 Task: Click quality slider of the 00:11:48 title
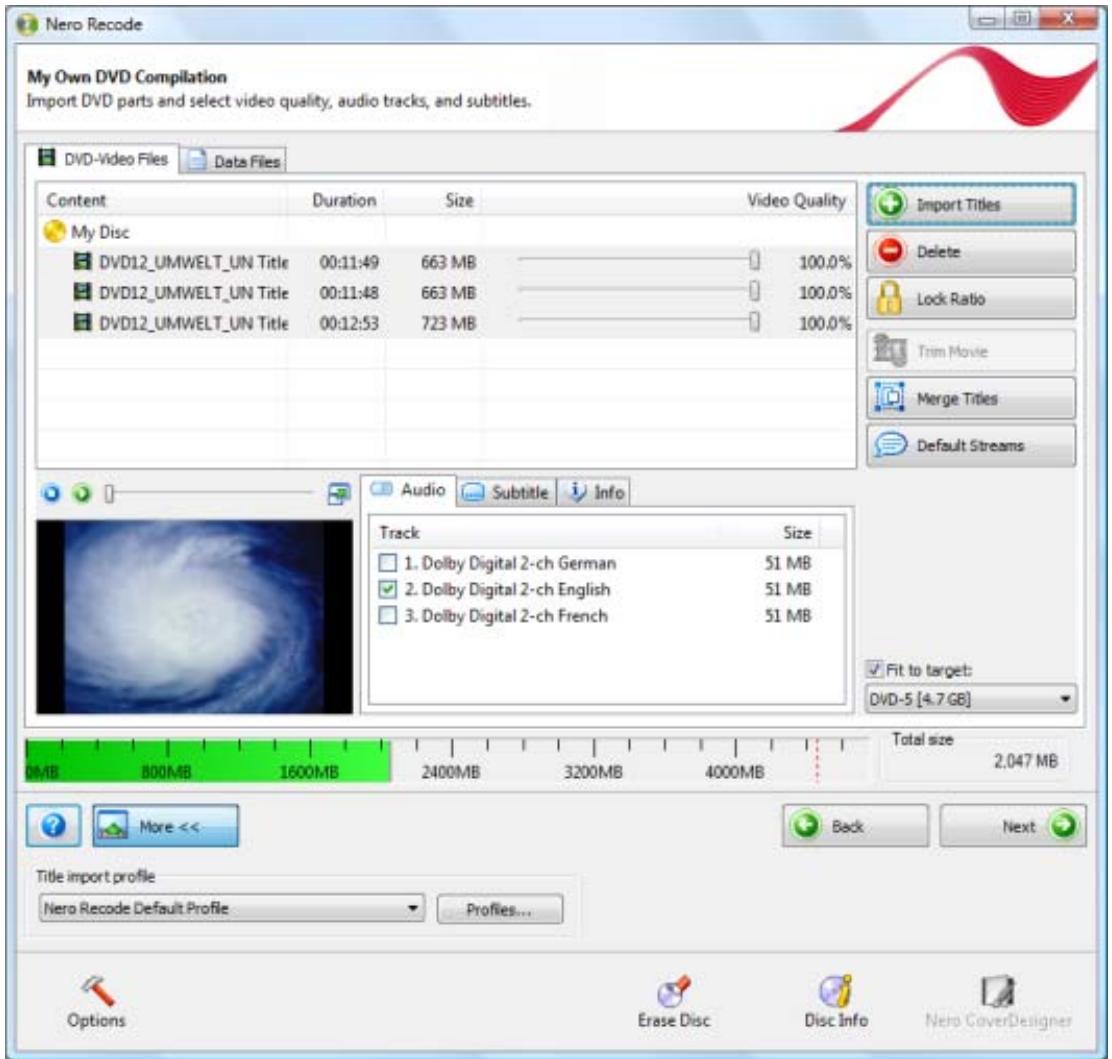coord(755,291)
